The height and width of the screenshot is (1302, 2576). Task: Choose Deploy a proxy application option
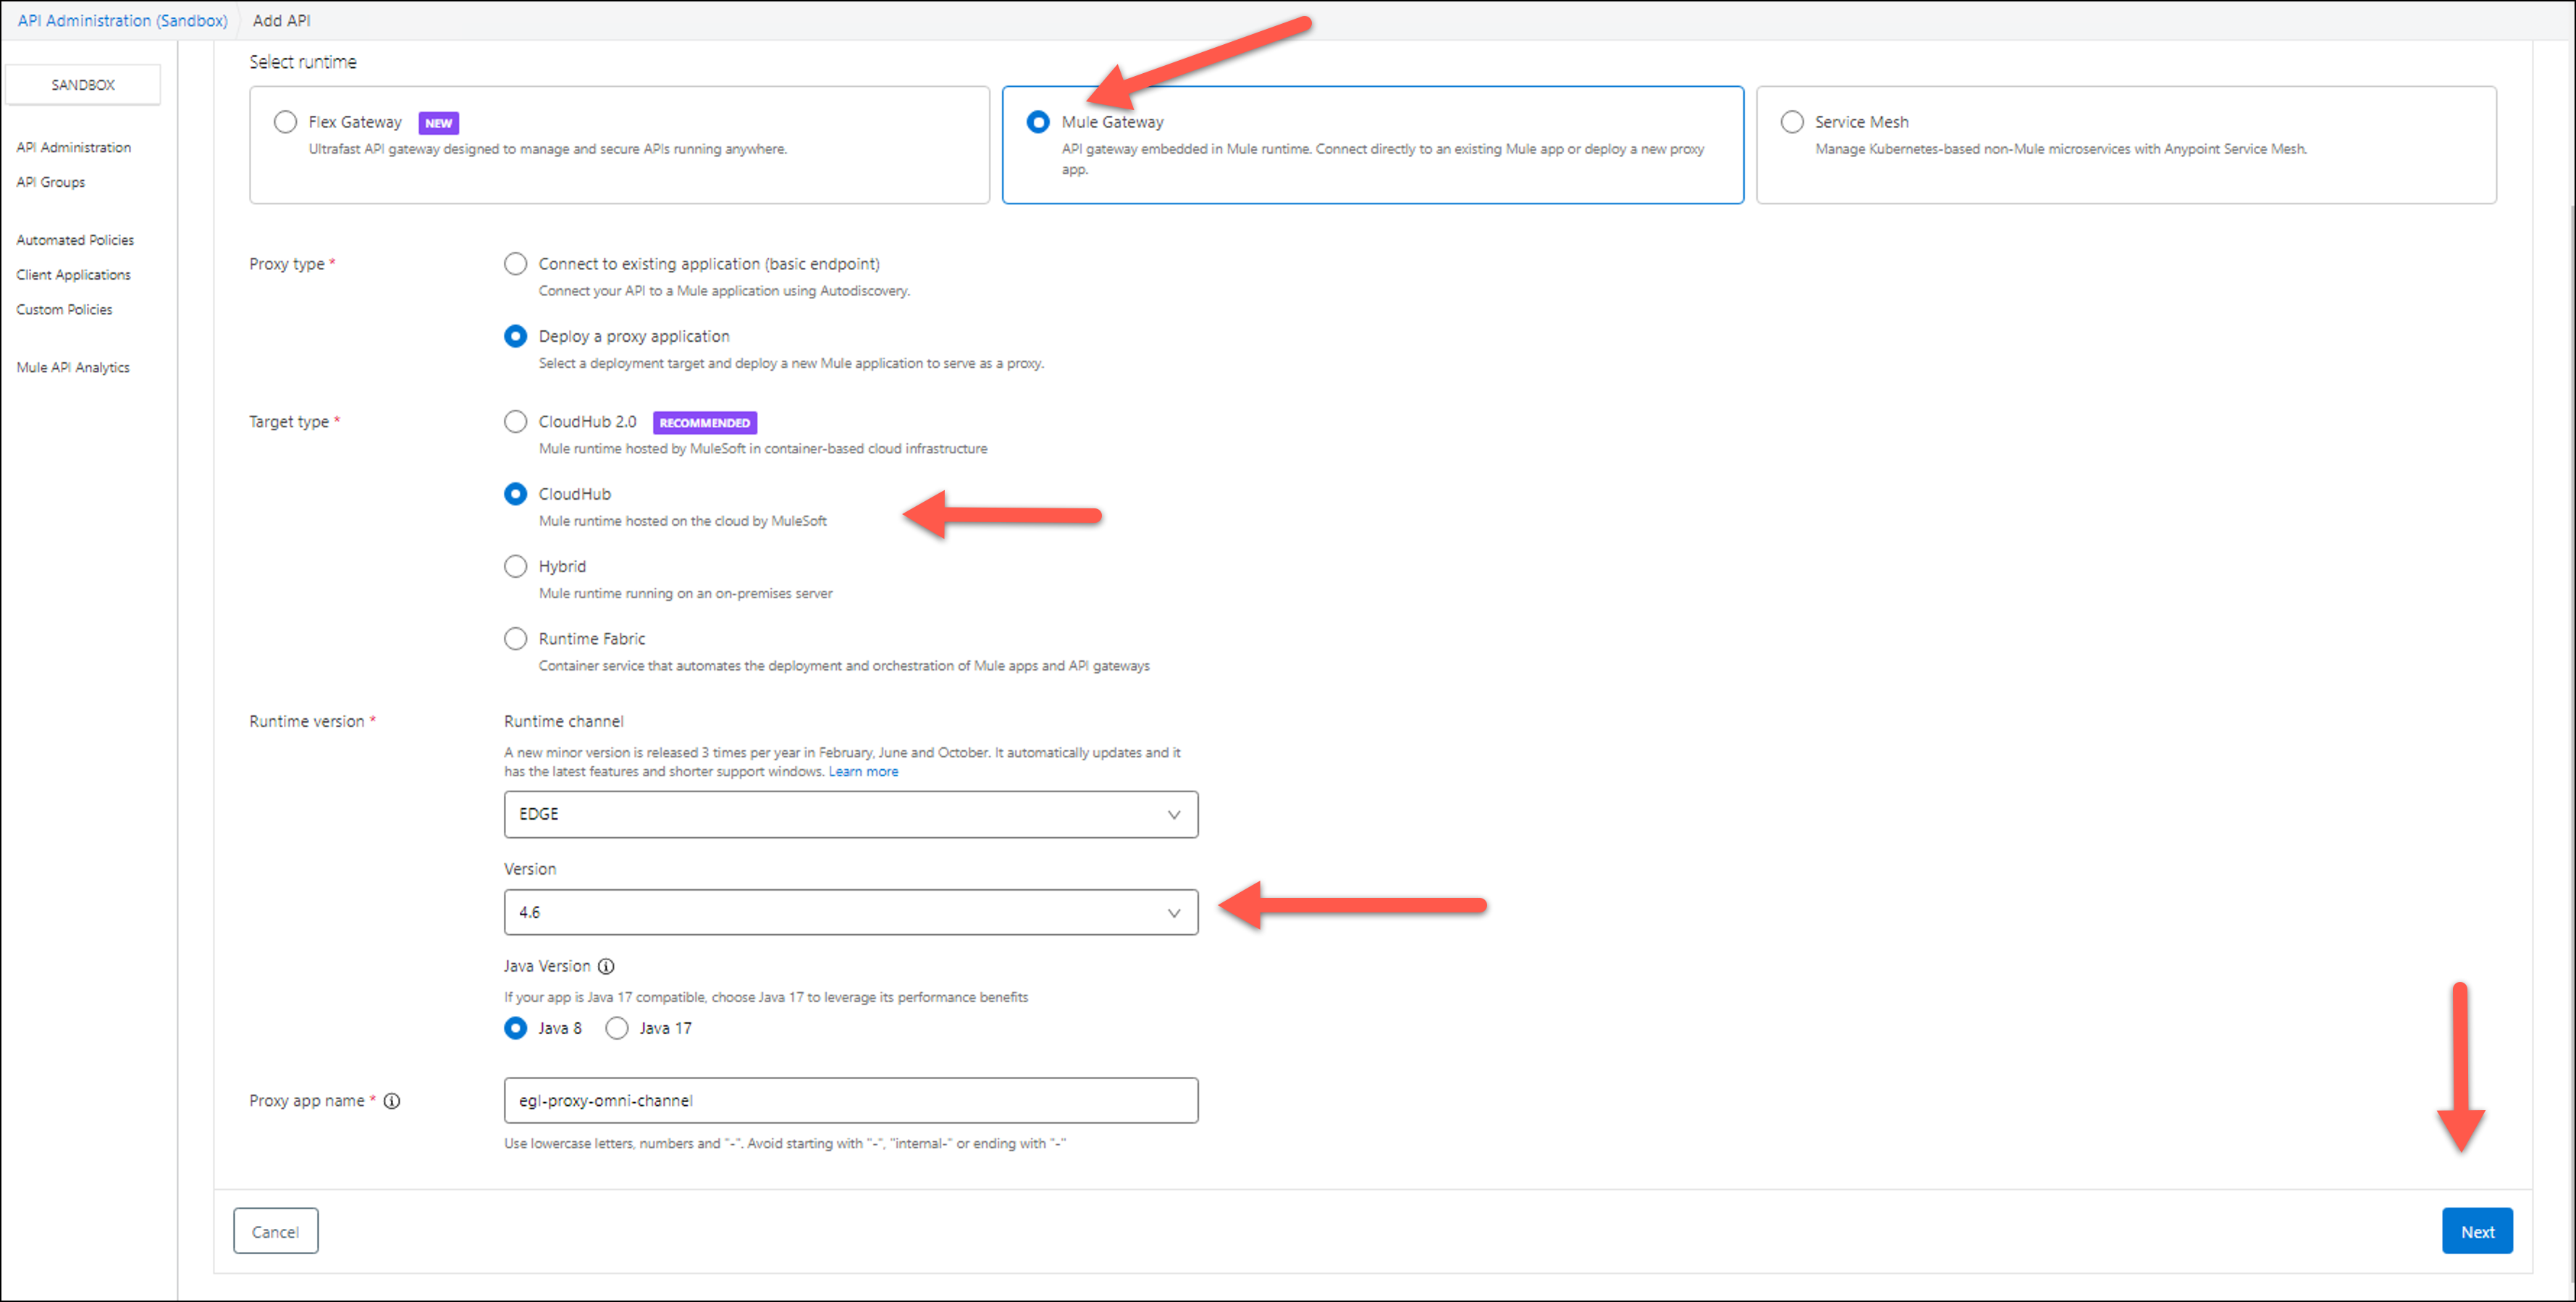pyautogui.click(x=515, y=336)
